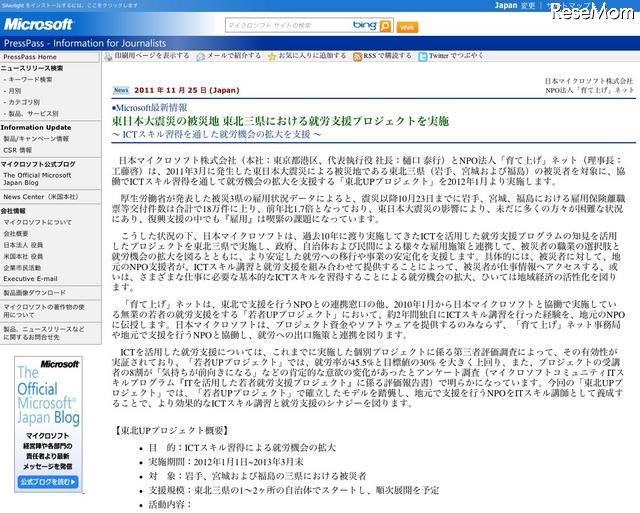This screenshot has width=640, height=513.
Task: Open 製品、ニュースリリースなどに関するお問合せ先 link
Action: point(44,333)
